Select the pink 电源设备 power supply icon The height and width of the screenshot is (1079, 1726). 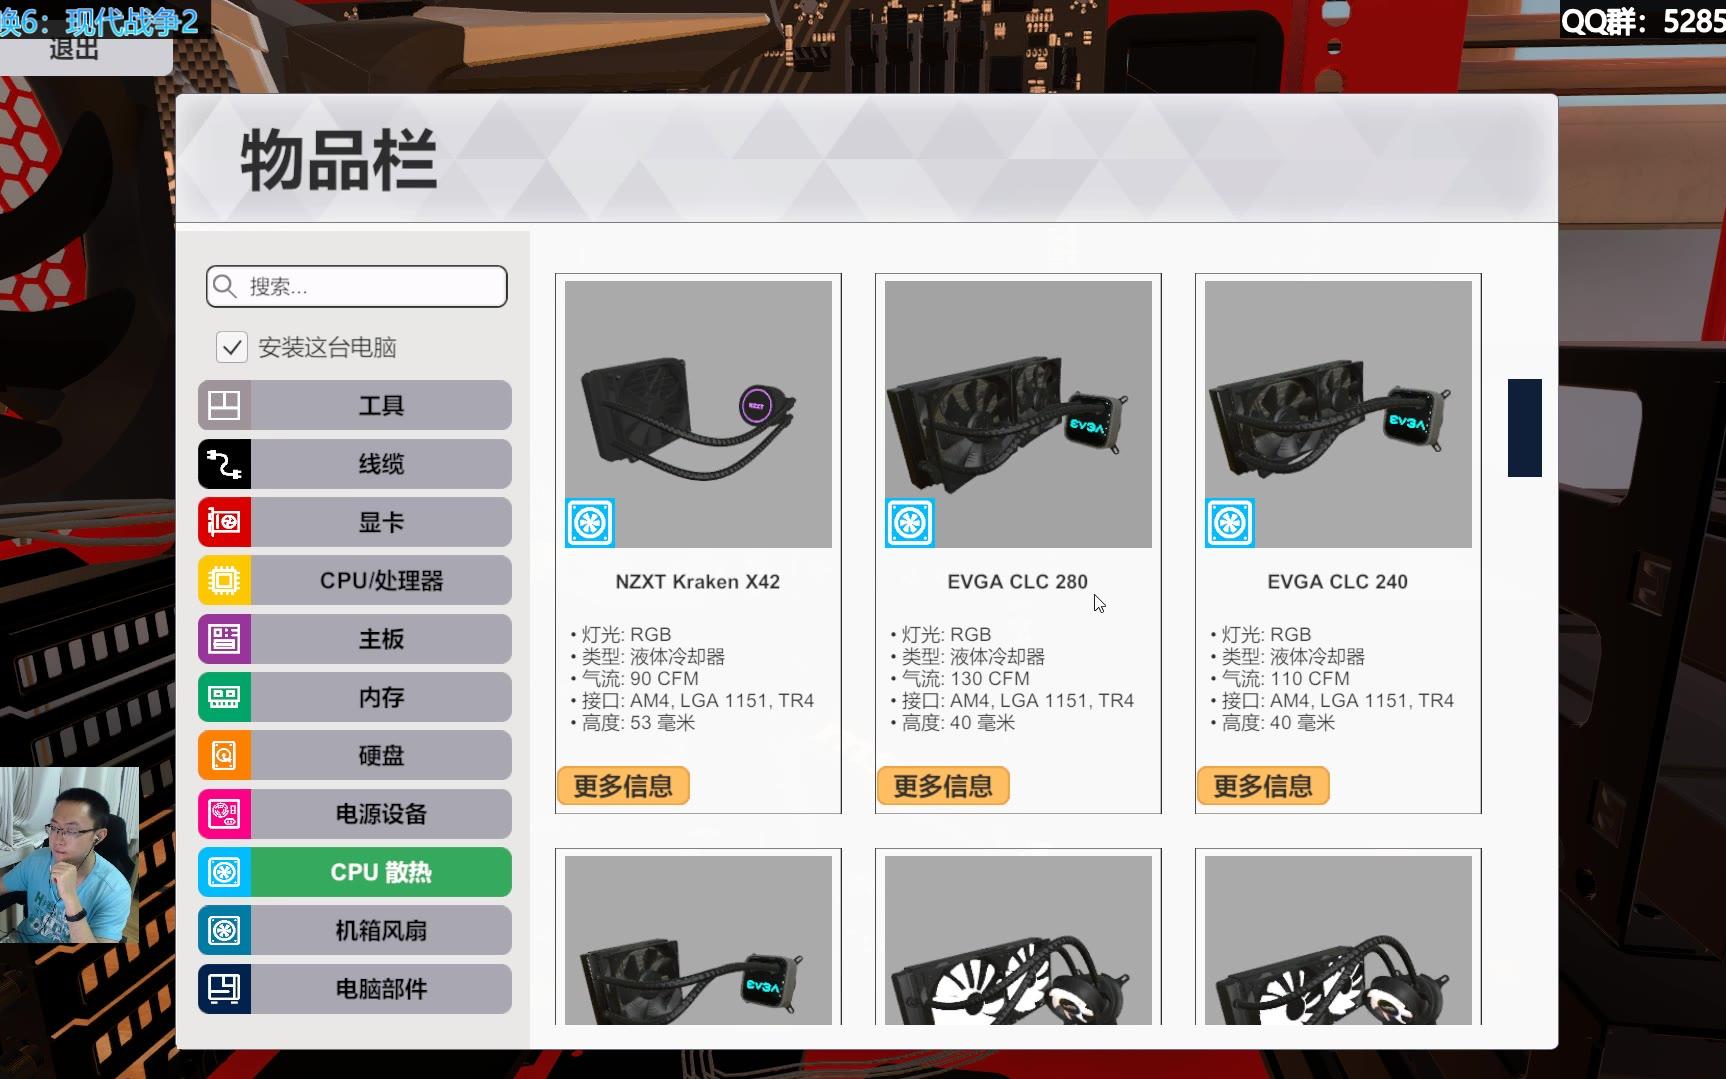tap(224, 814)
